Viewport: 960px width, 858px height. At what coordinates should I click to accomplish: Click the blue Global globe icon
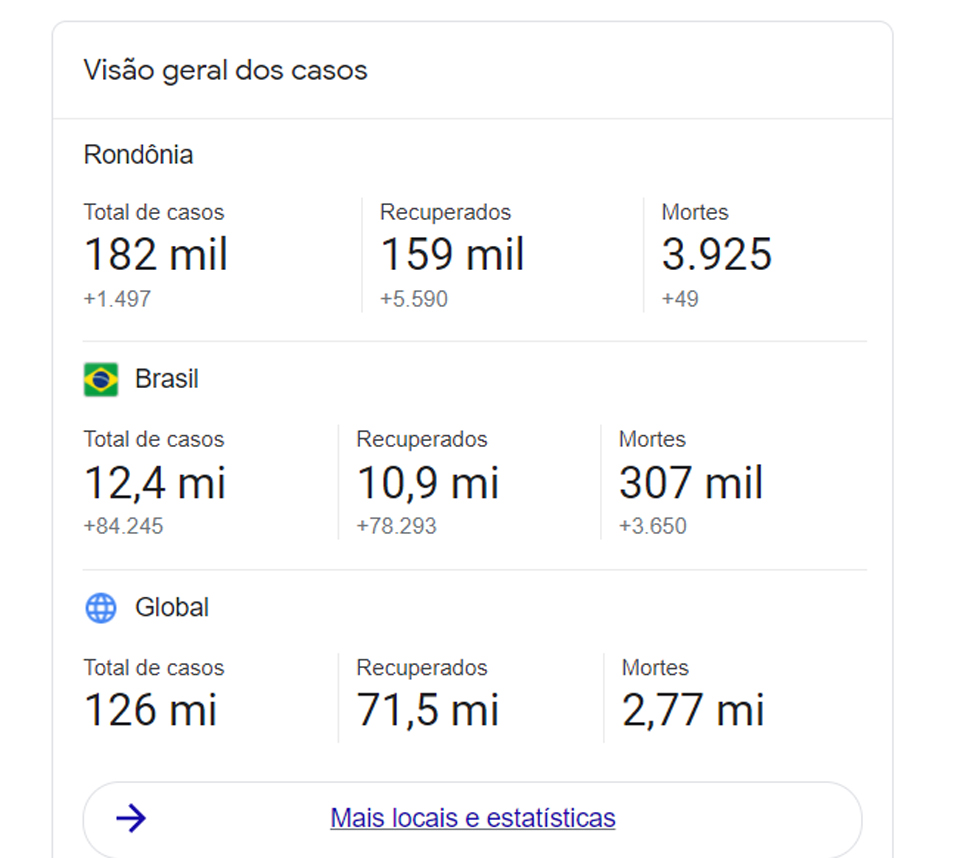(101, 608)
